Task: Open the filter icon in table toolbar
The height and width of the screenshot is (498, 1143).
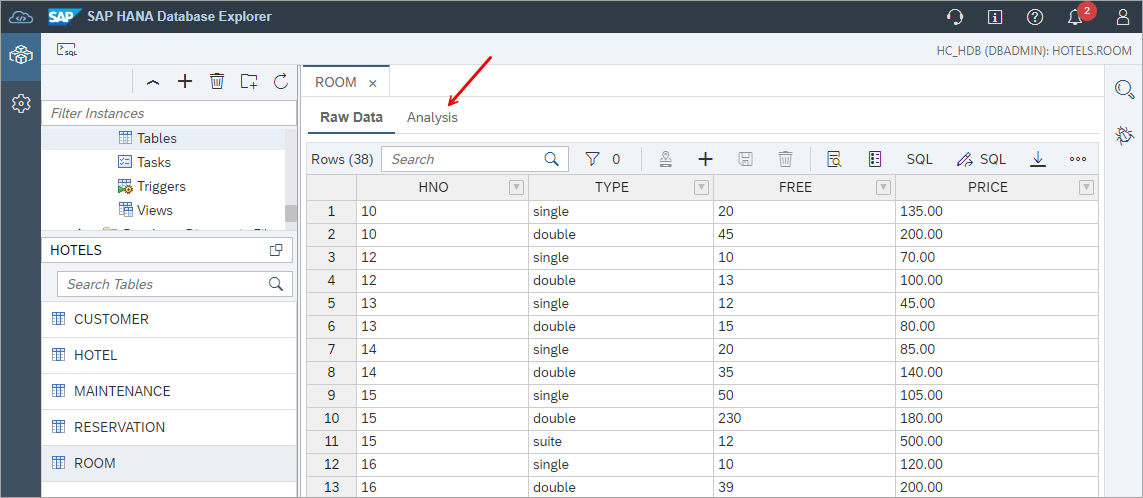Action: tap(593, 159)
